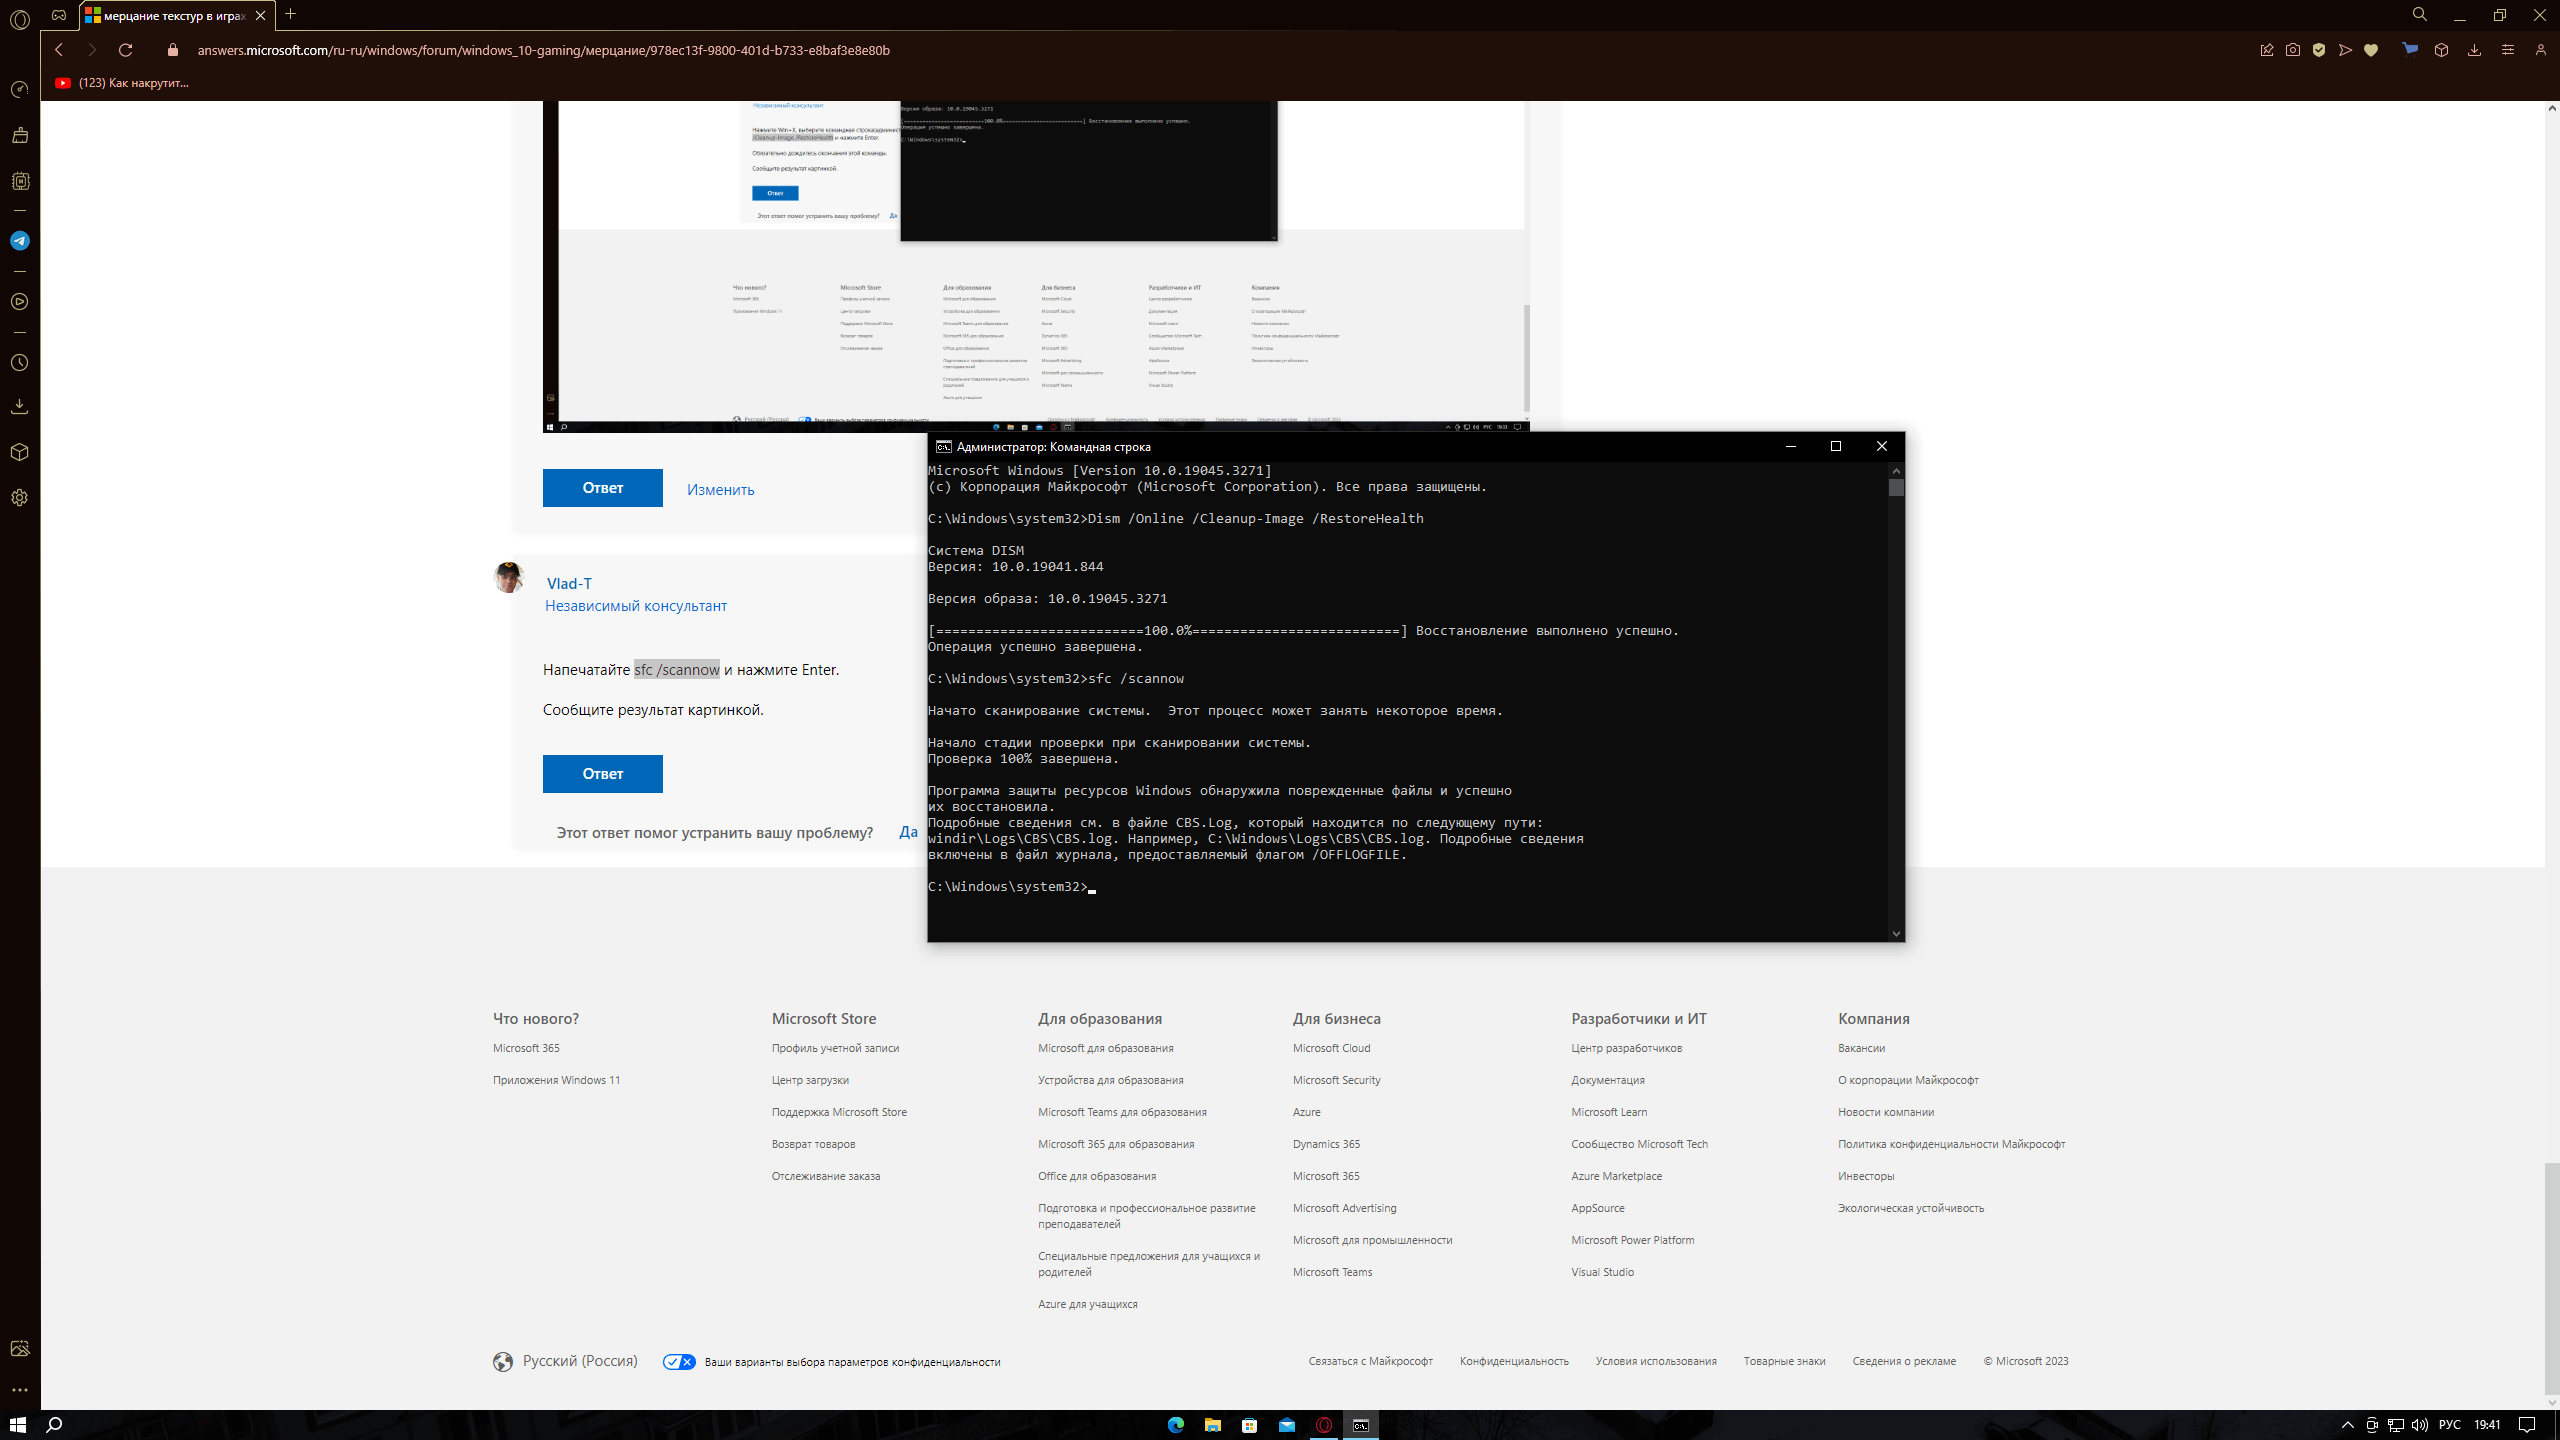Toggle cookie consent privacy options
The image size is (2560, 1440).
click(x=679, y=1361)
